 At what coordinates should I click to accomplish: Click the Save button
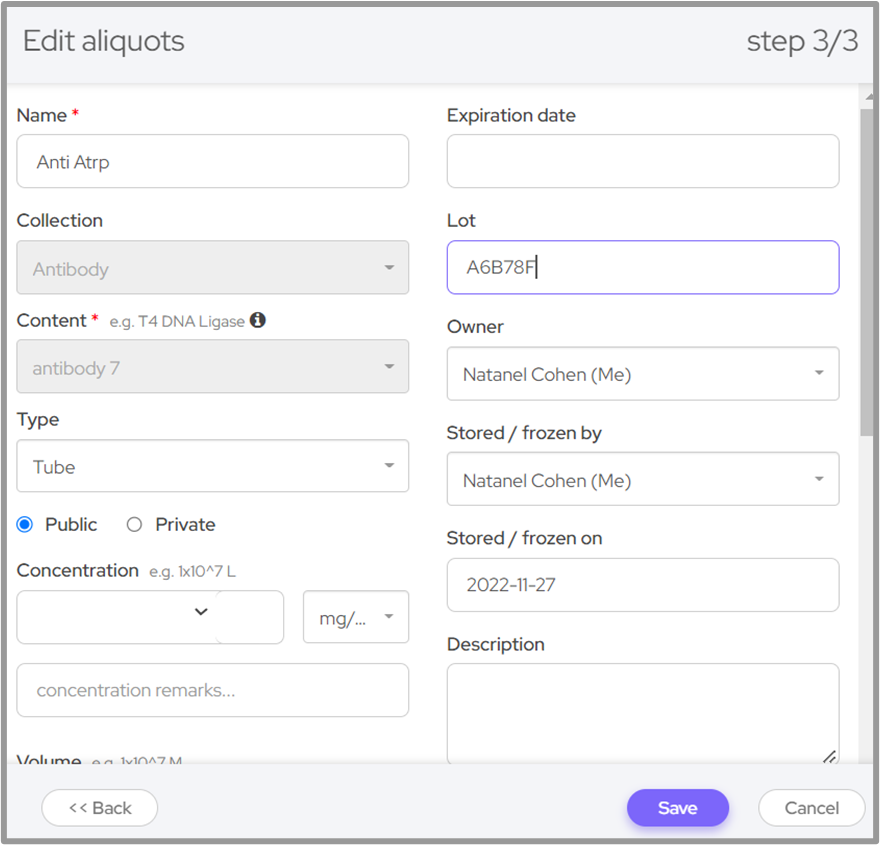(677, 808)
